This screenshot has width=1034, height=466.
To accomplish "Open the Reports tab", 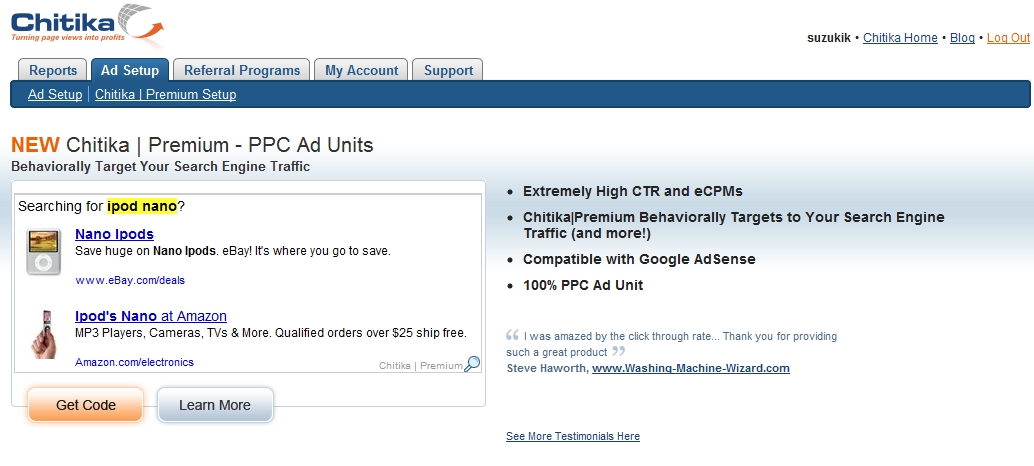I will [x=53, y=70].
